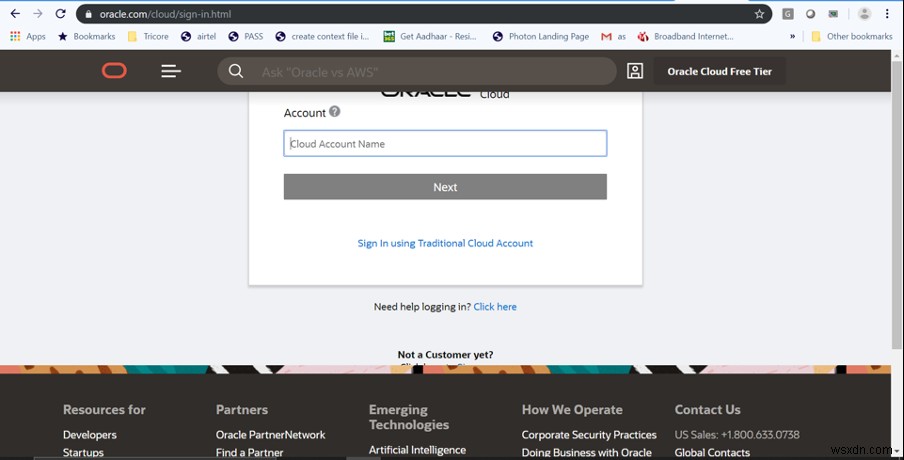Open the Get Aadhaar bookmark
This screenshot has height=460, width=904.
tap(430, 36)
